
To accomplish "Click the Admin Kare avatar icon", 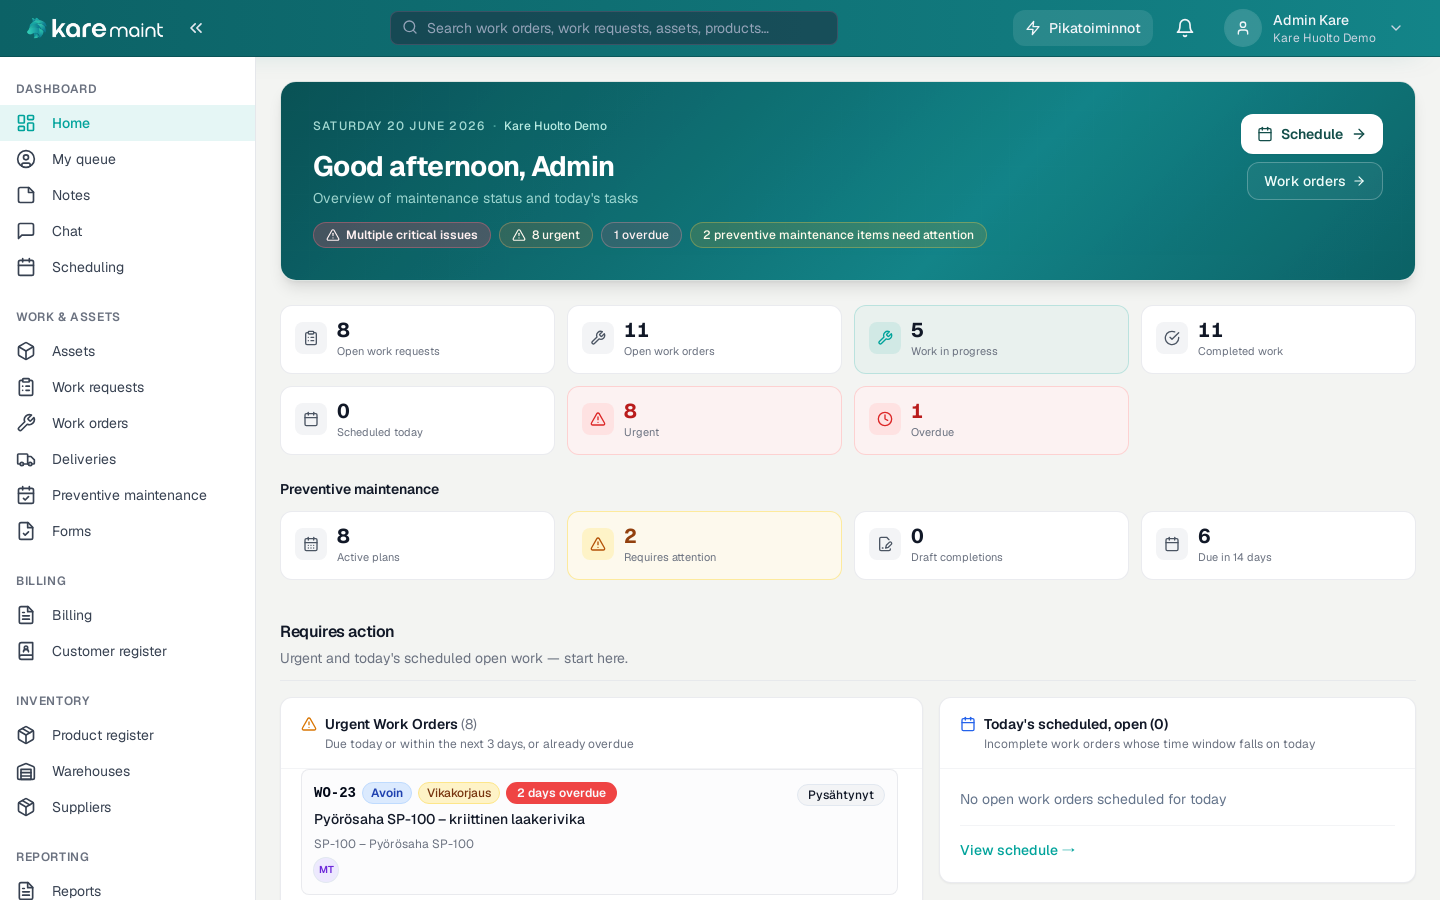I will click(1243, 28).
